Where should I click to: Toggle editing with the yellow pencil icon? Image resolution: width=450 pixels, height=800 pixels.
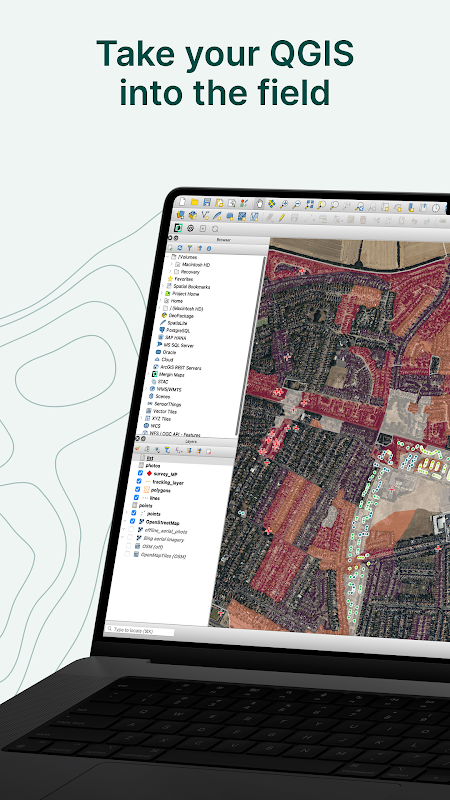point(282,217)
